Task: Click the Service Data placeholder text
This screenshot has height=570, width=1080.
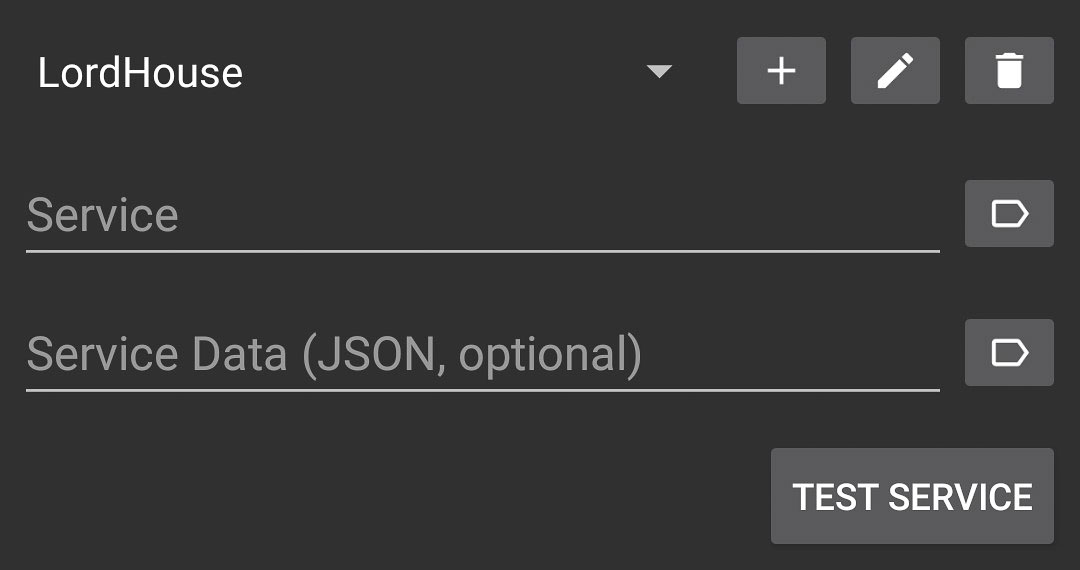Action: [x=334, y=355]
